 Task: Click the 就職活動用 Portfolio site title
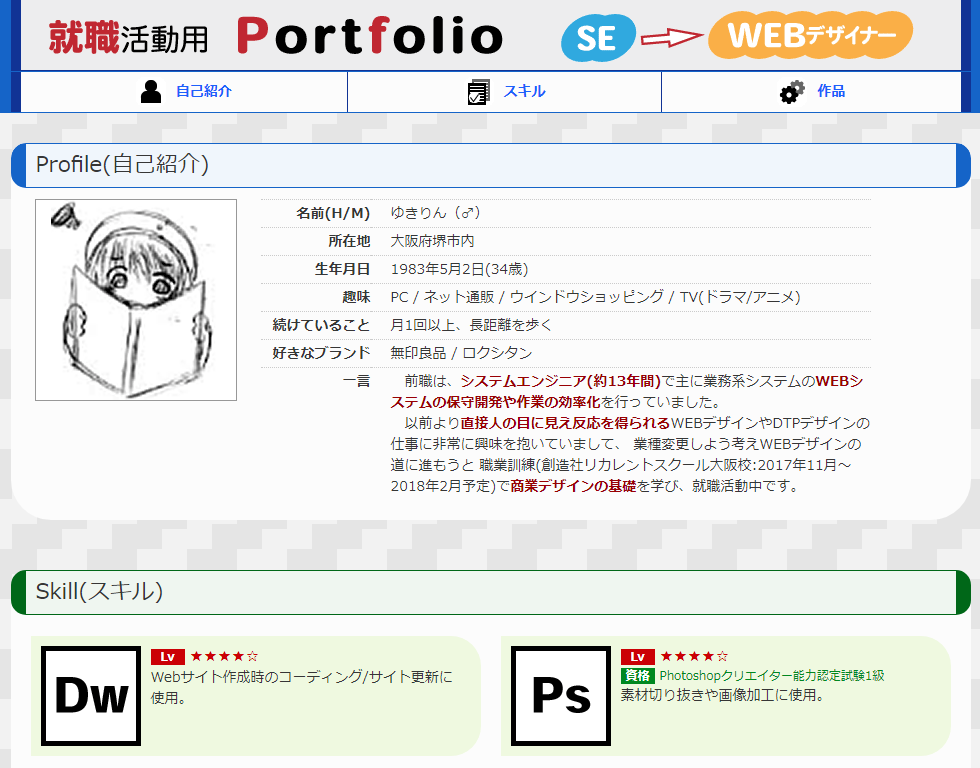275,37
